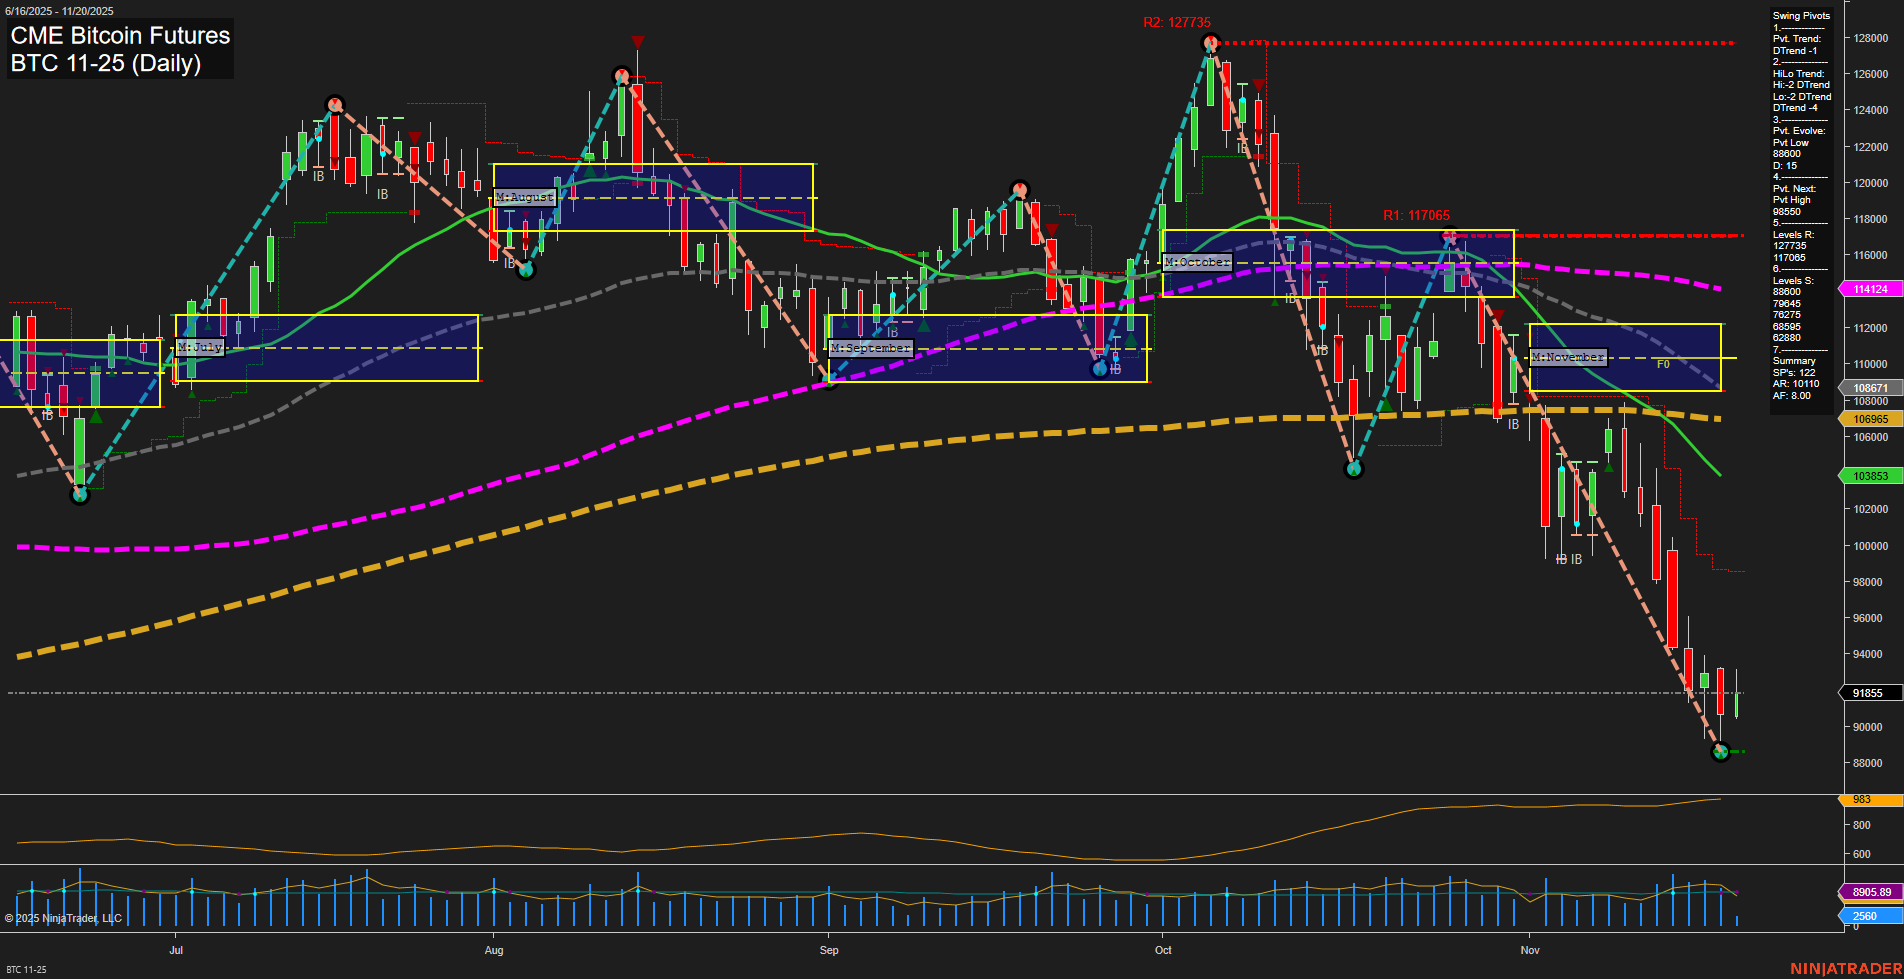The width and height of the screenshot is (1904, 979).
Task: Select the M:October monthly label
Action: pyautogui.click(x=1196, y=262)
